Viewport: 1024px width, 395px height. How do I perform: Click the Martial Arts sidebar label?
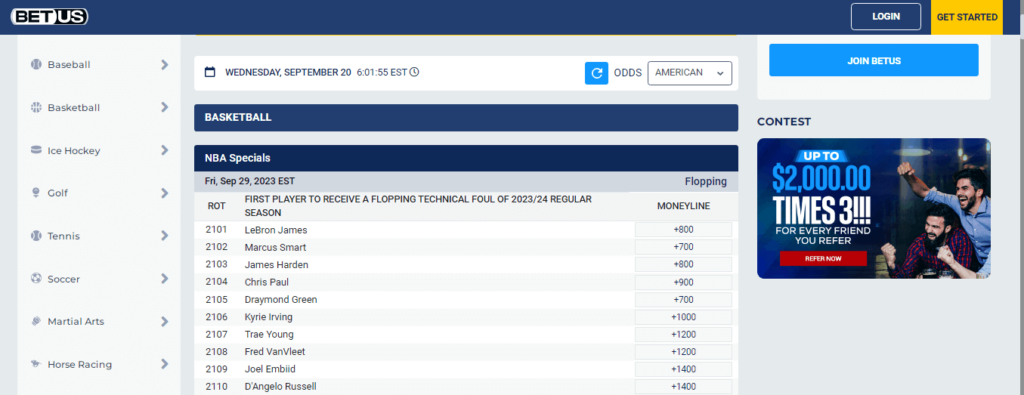click(x=76, y=321)
